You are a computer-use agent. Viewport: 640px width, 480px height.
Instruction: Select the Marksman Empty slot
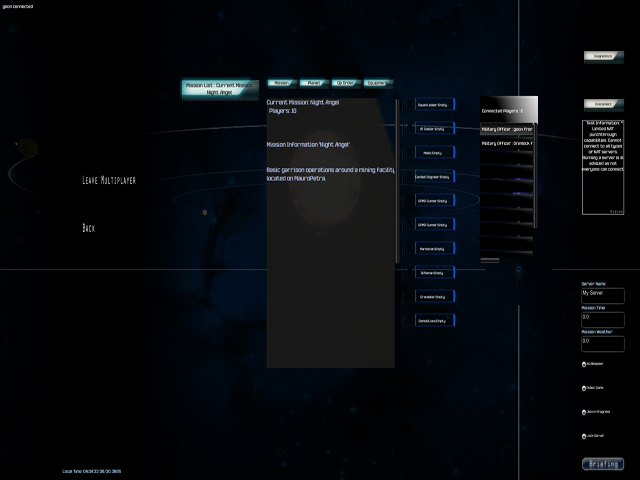[x=435, y=249]
